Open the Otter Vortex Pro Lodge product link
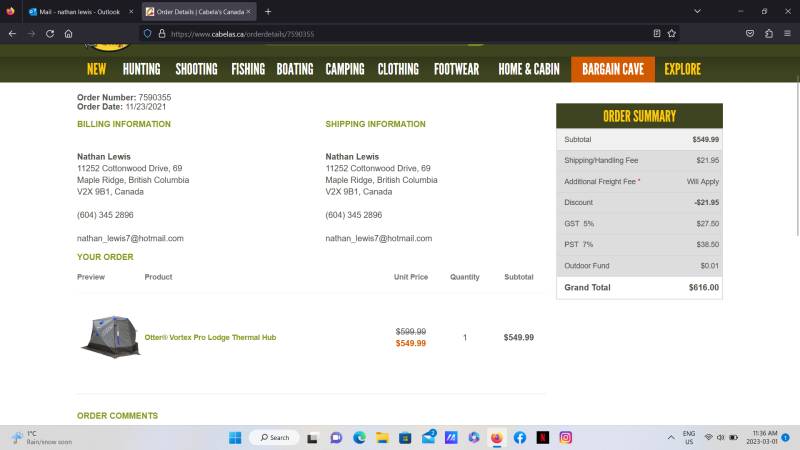Image resolution: width=800 pixels, height=450 pixels. click(210, 337)
